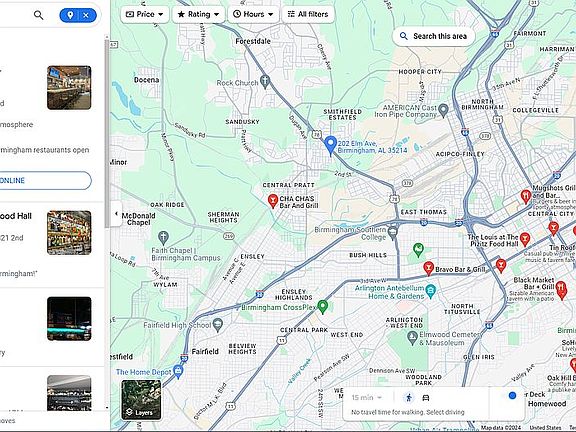
Task: Collapse the side panel arrow
Action: 116,214
